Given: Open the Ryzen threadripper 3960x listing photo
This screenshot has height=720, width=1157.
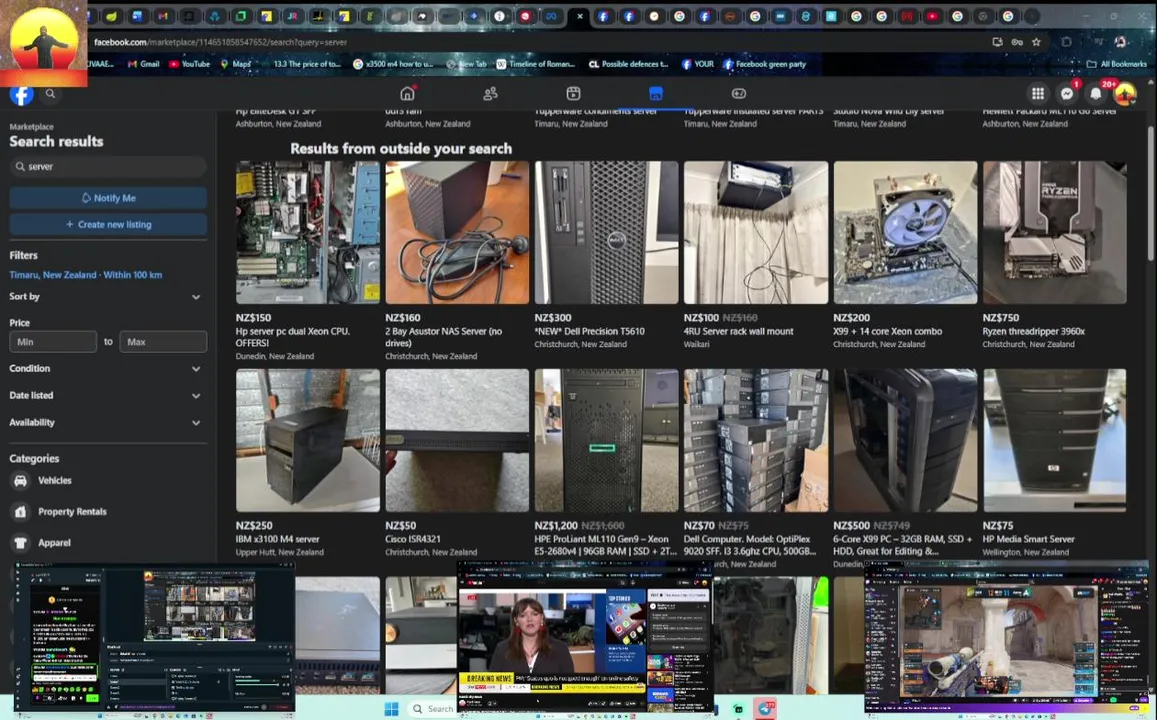Looking at the screenshot, I should coord(1054,232).
